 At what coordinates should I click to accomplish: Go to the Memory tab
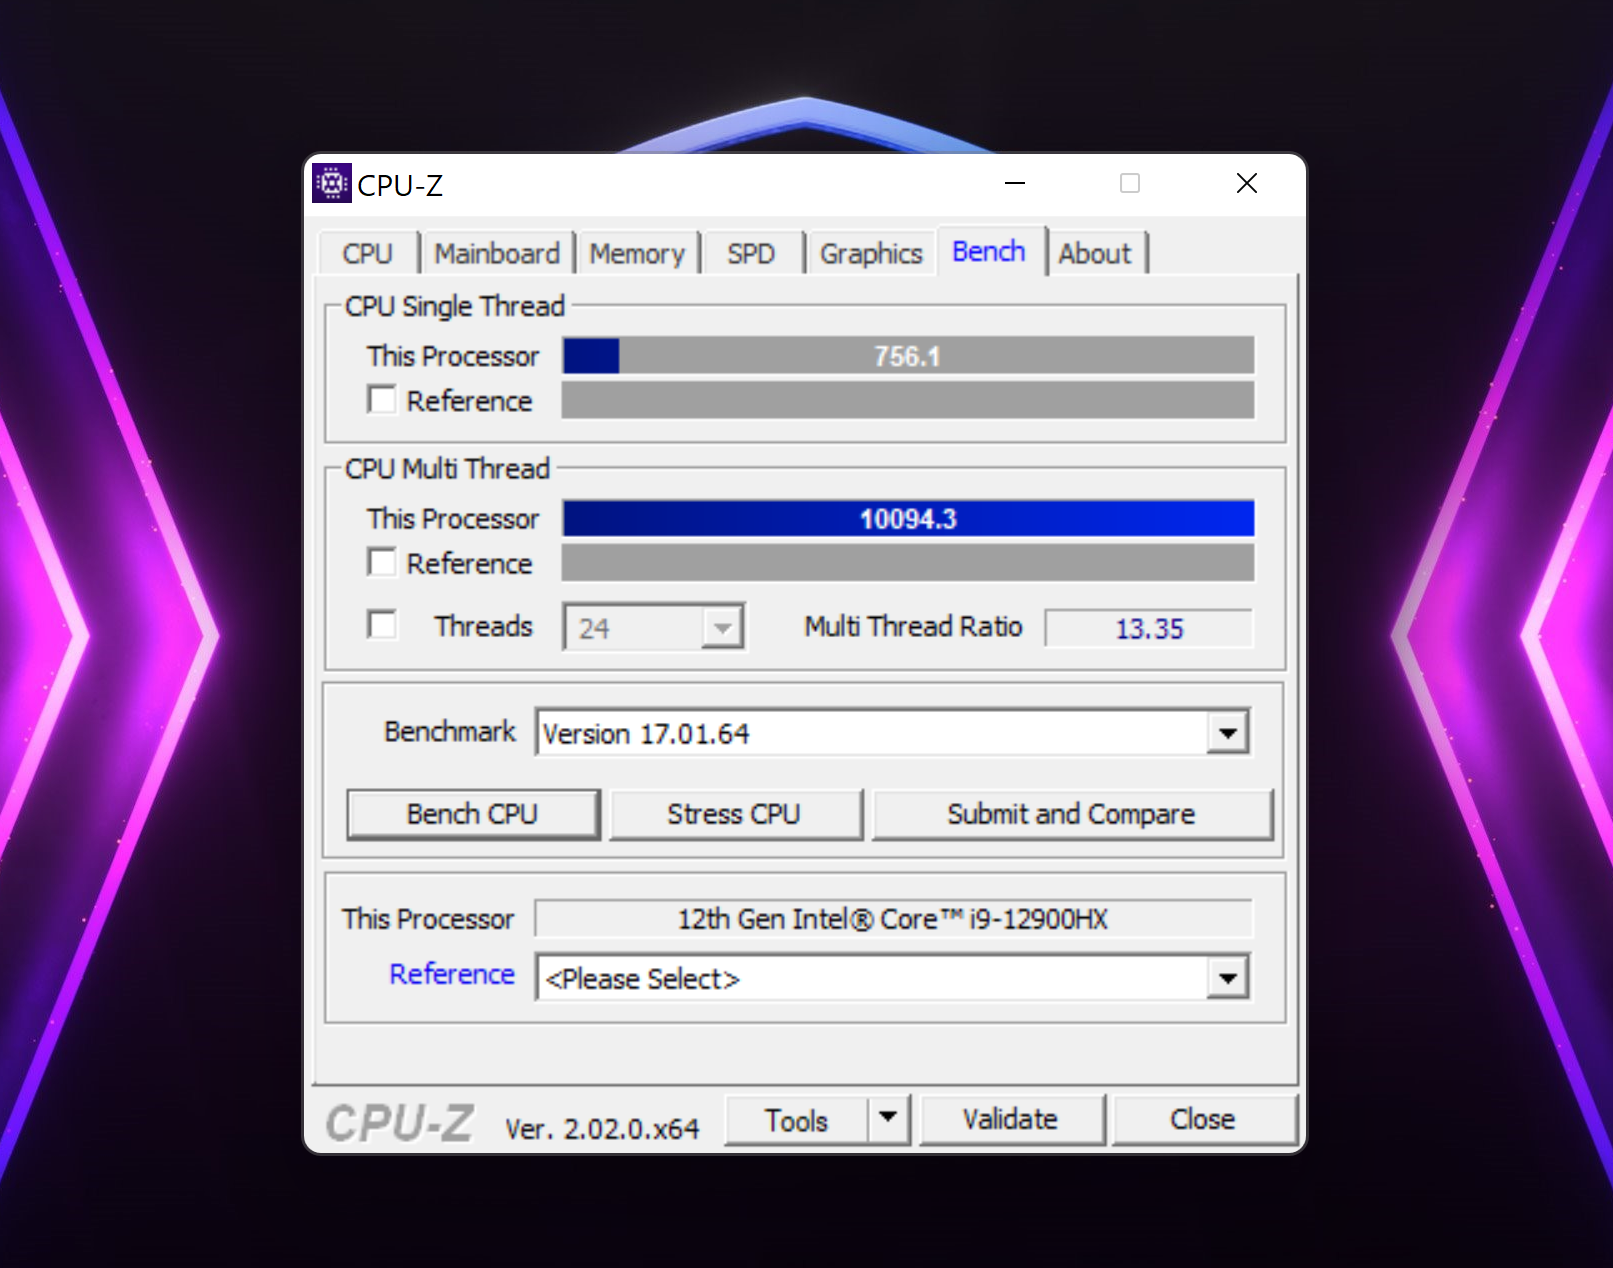(637, 253)
